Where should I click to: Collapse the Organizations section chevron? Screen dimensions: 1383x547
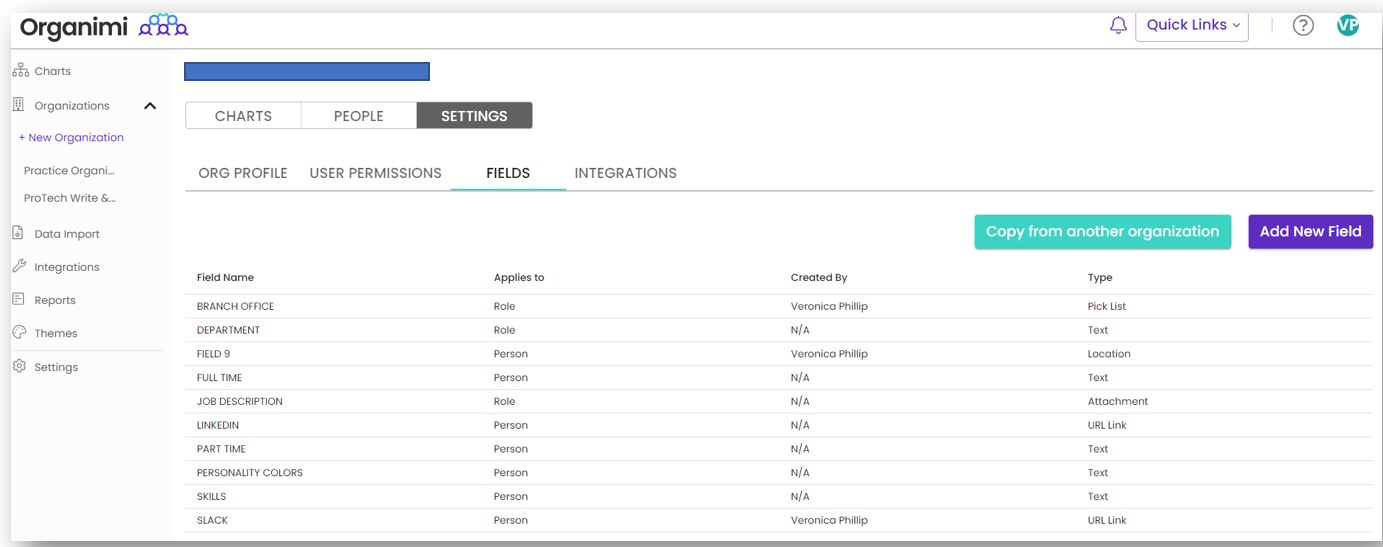click(150, 106)
